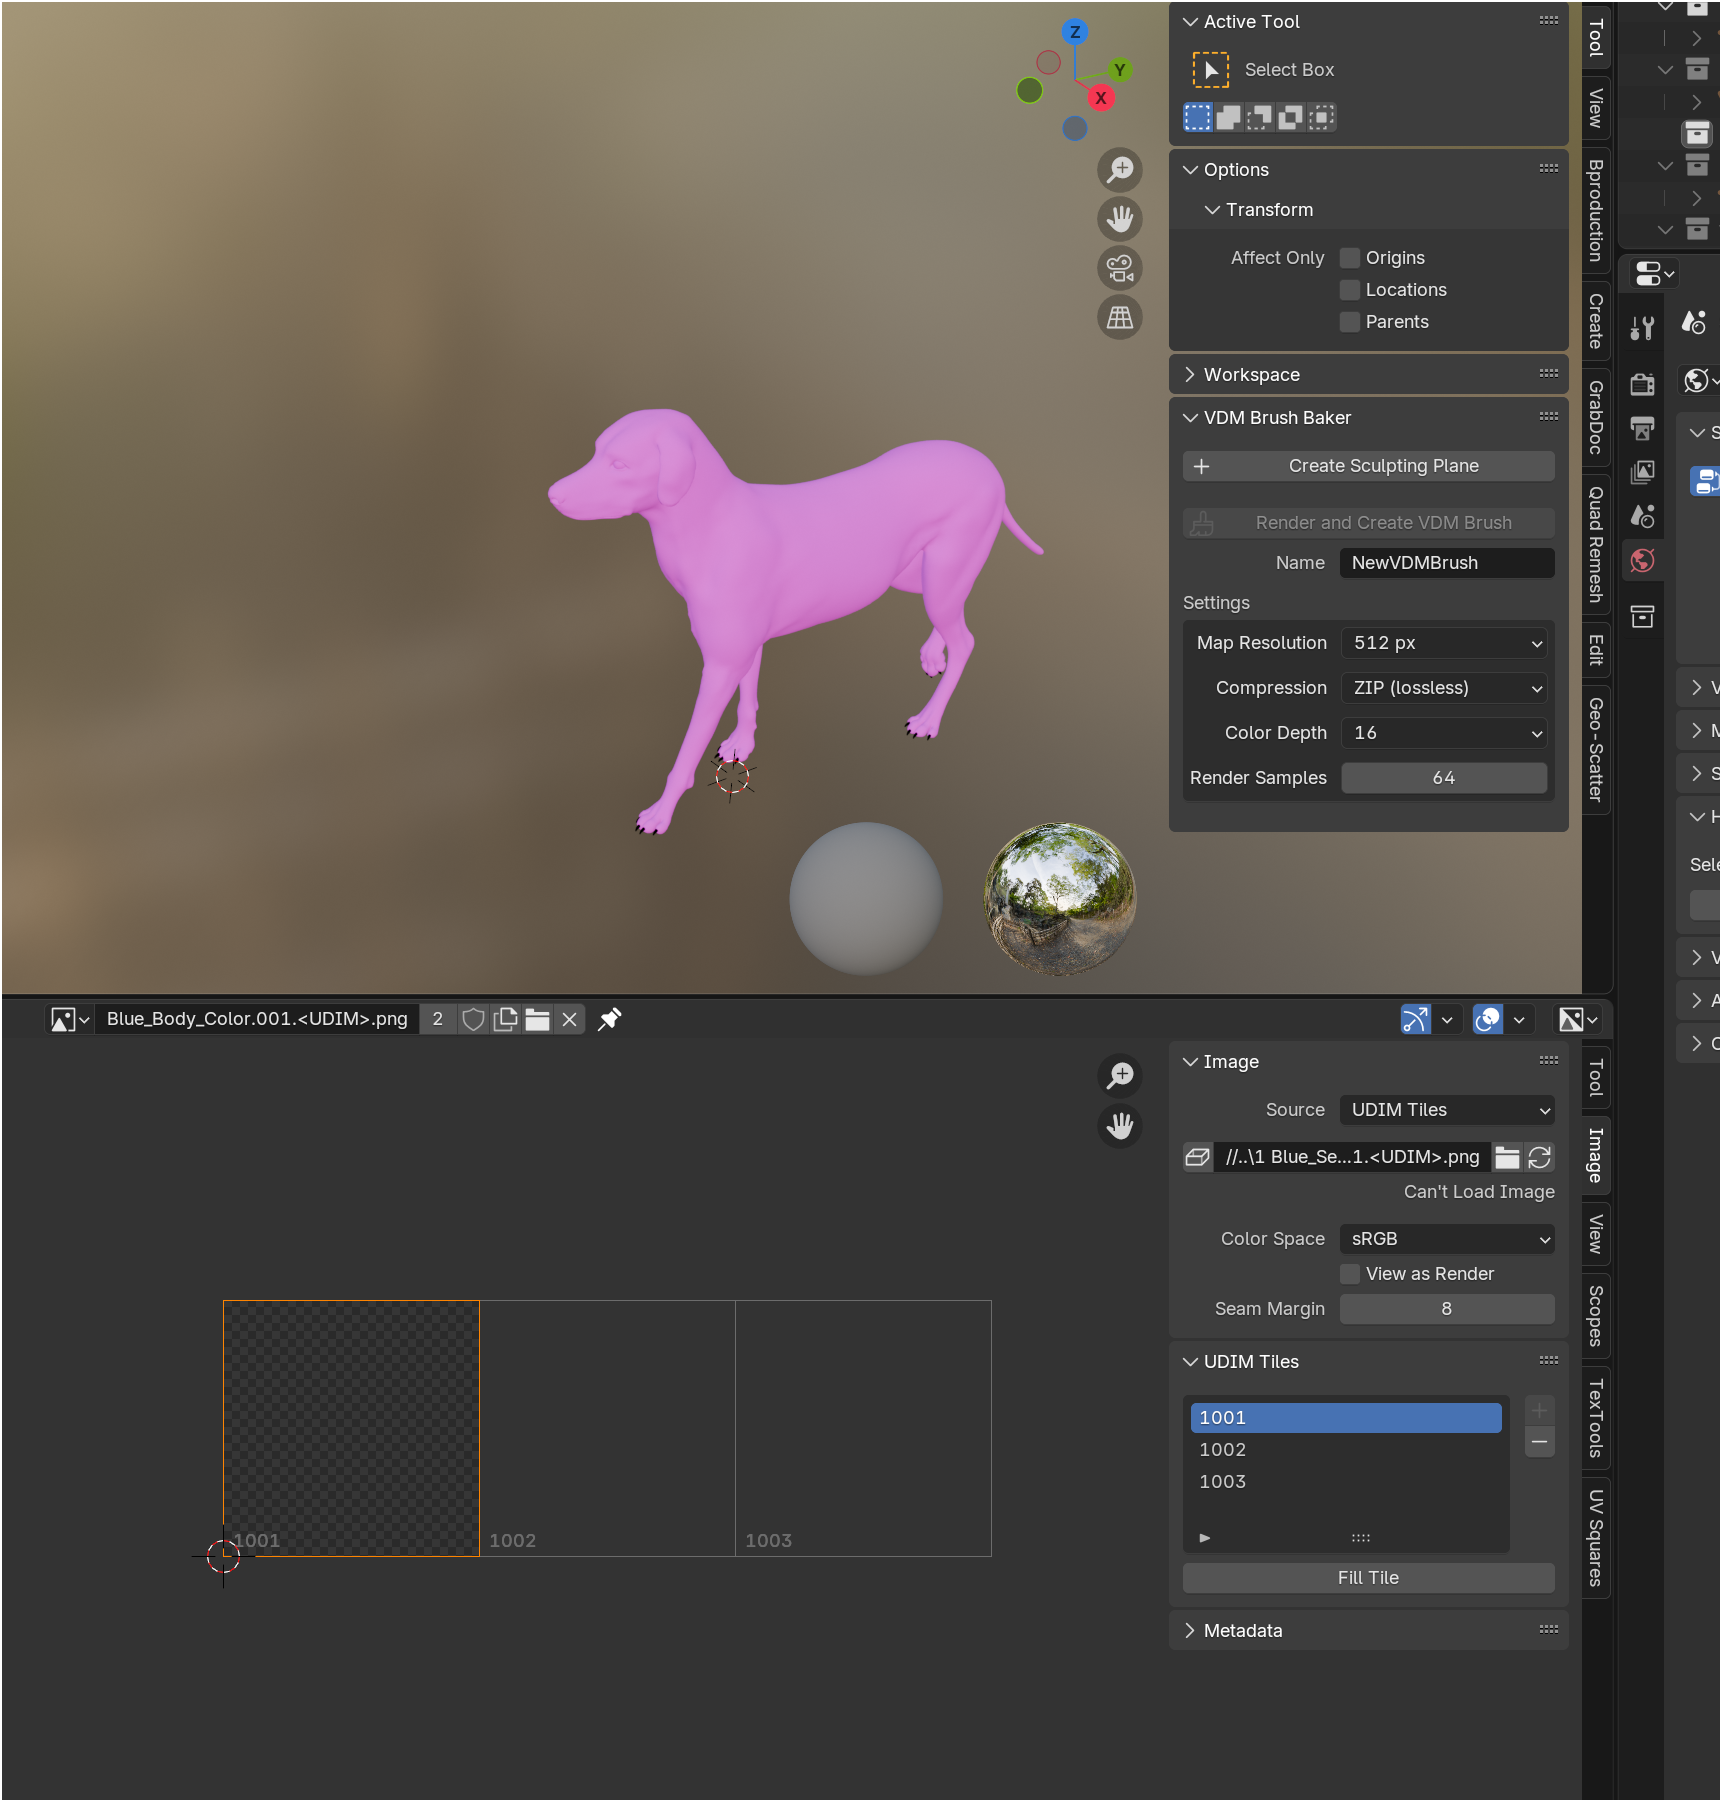Open Color Space sRGB dropdown

click(1447, 1239)
